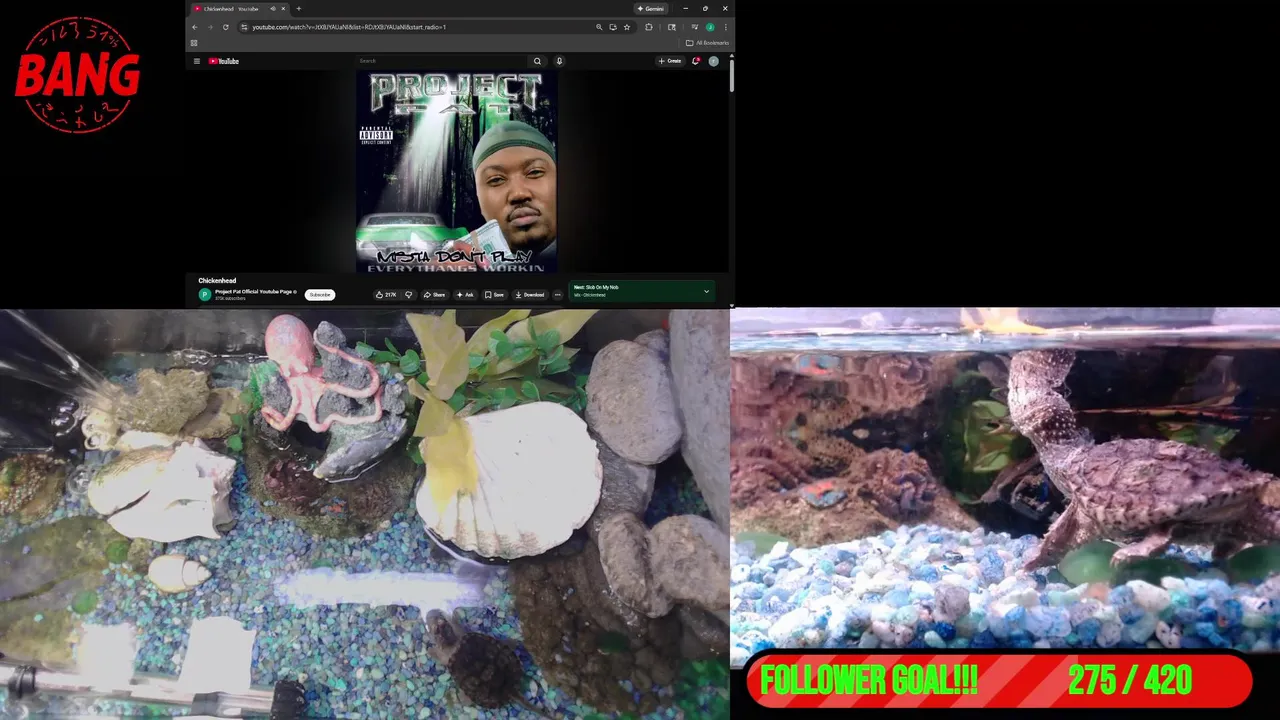This screenshot has width=1280, height=720.
Task: Download the Chickenhead video
Action: 530,294
